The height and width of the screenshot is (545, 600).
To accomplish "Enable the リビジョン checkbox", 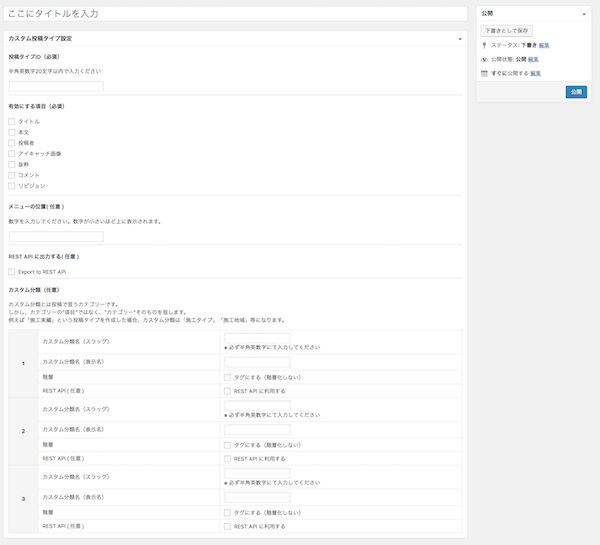I will click(x=12, y=185).
